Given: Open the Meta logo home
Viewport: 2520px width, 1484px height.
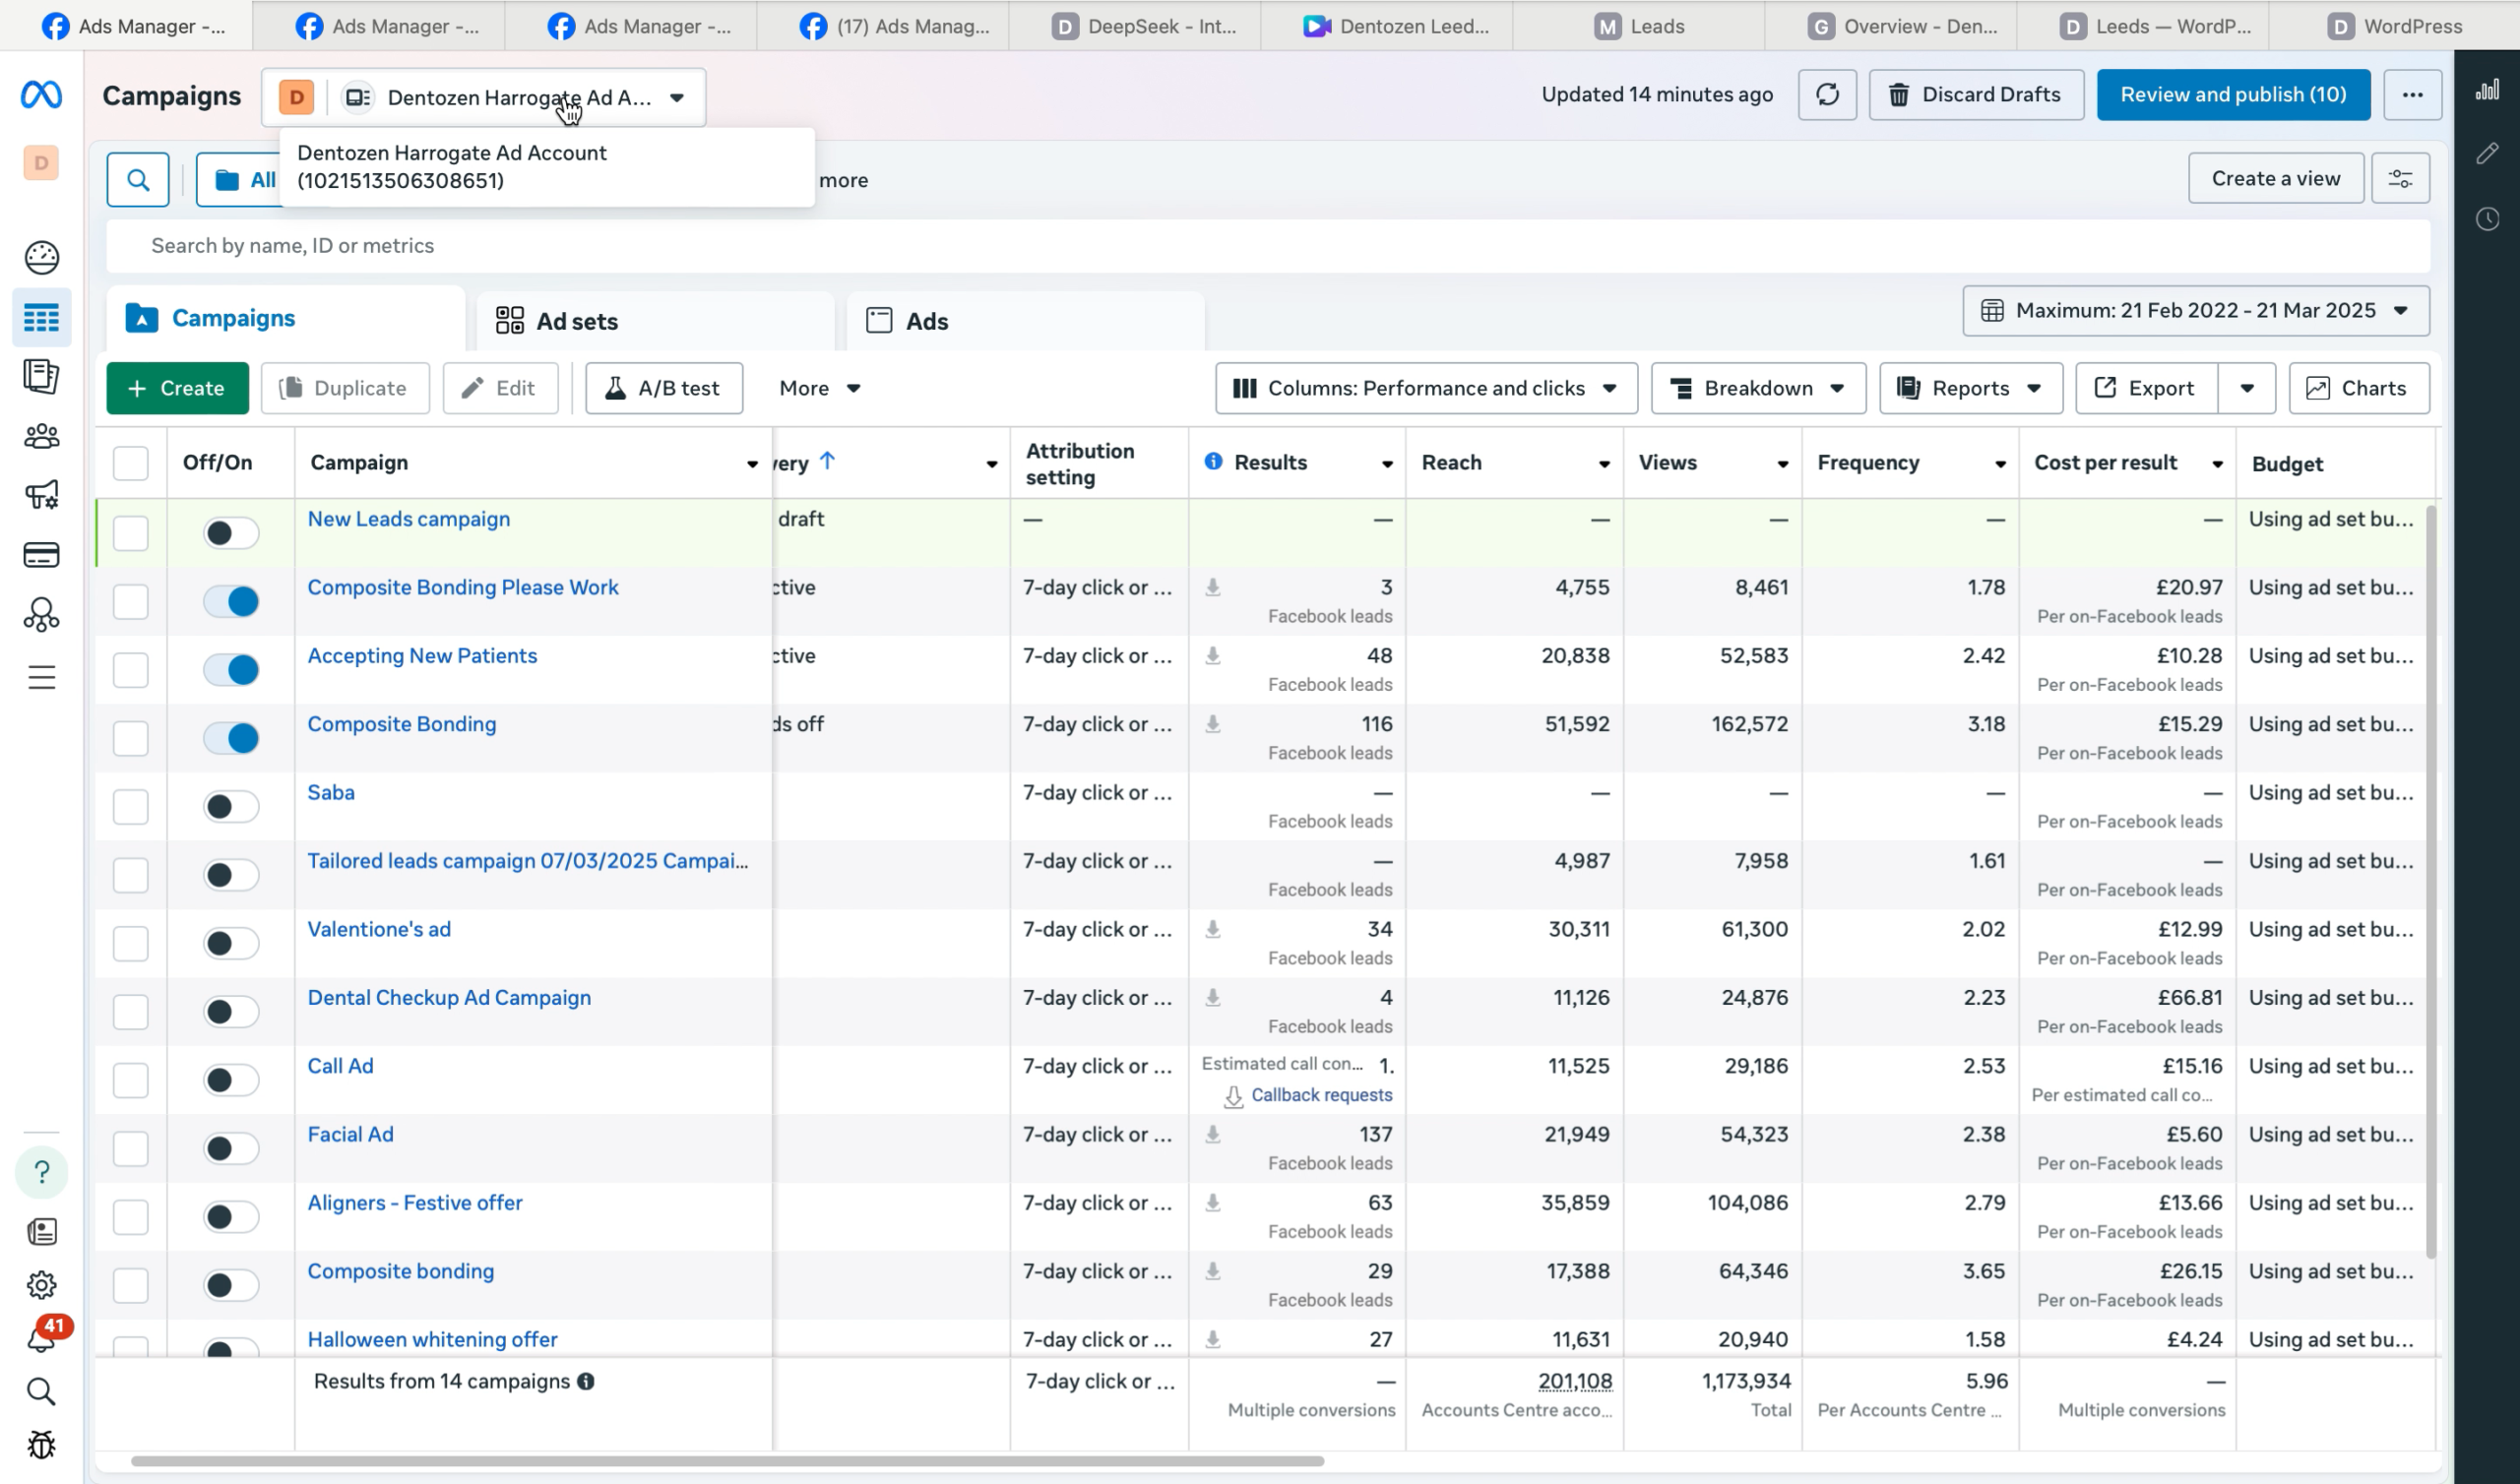Looking at the screenshot, I should point(41,95).
